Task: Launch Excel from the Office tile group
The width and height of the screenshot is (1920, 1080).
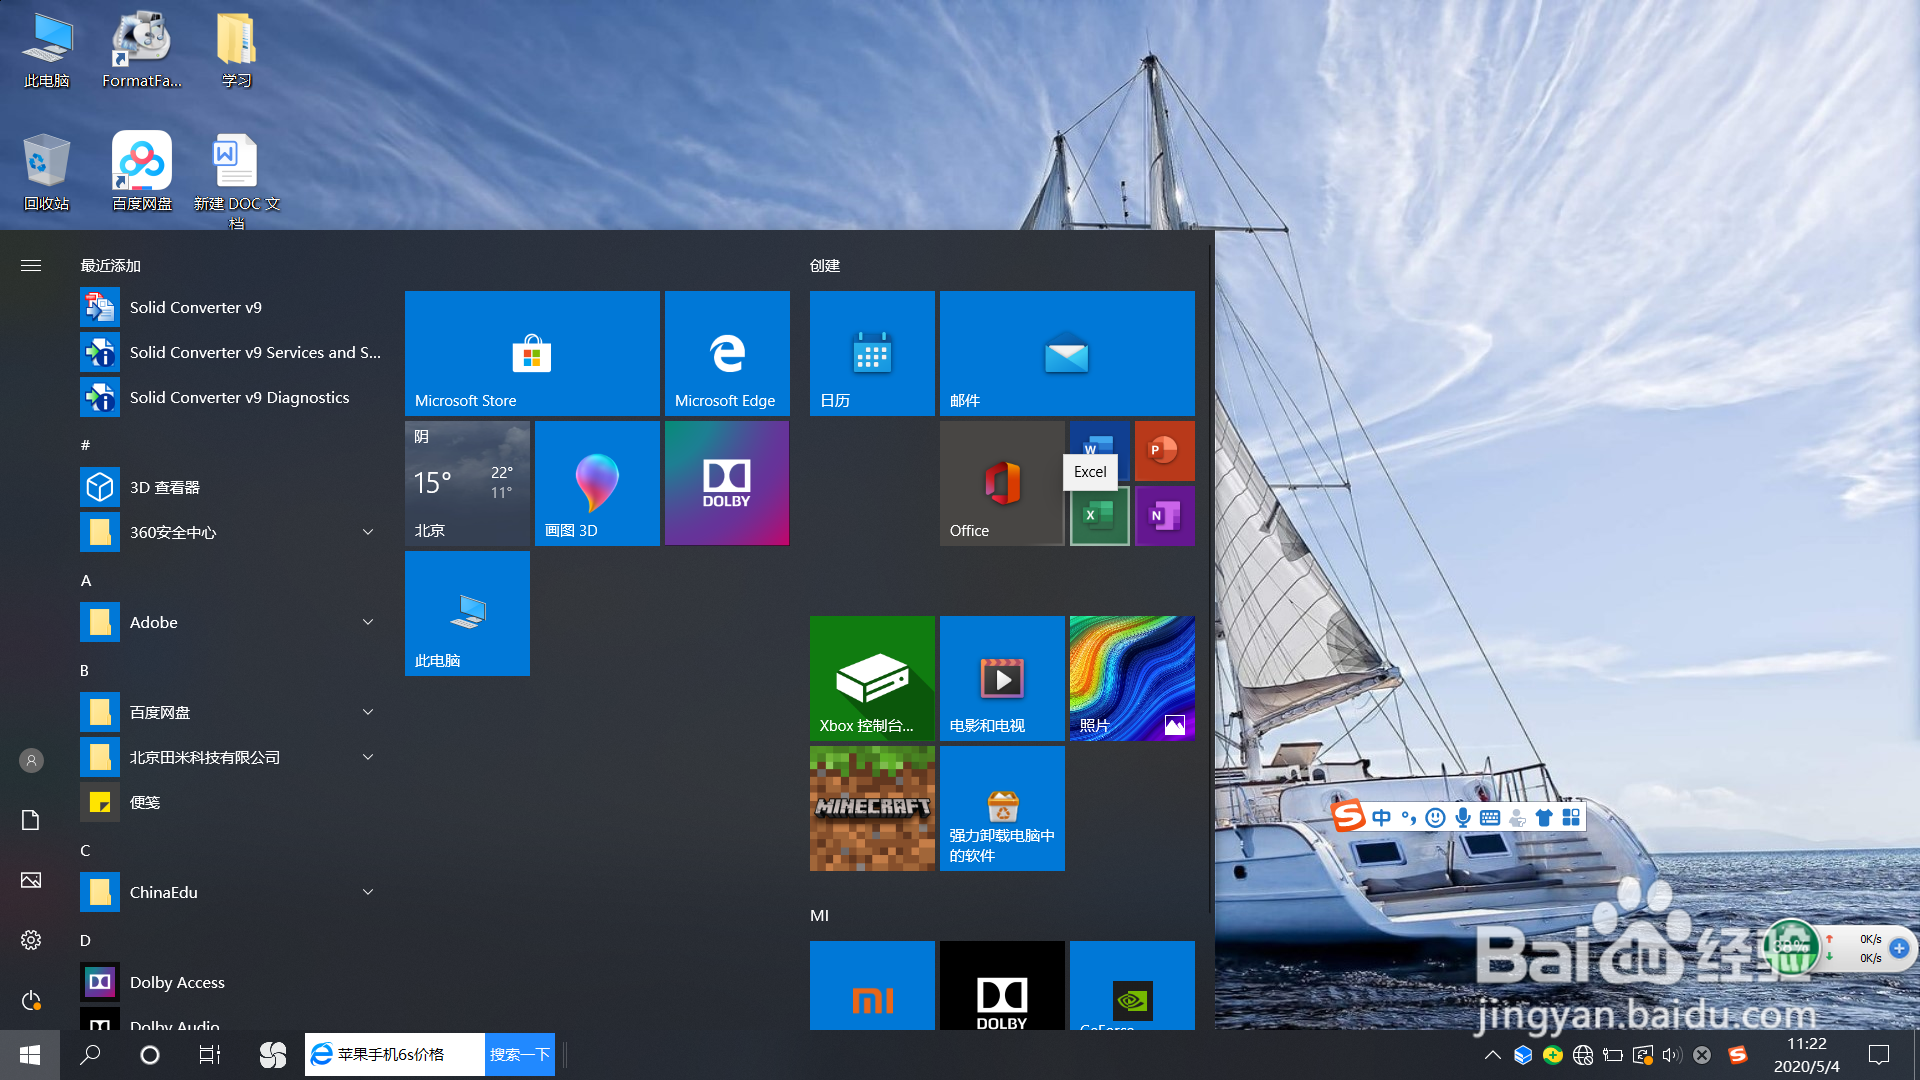Action: tap(1100, 516)
